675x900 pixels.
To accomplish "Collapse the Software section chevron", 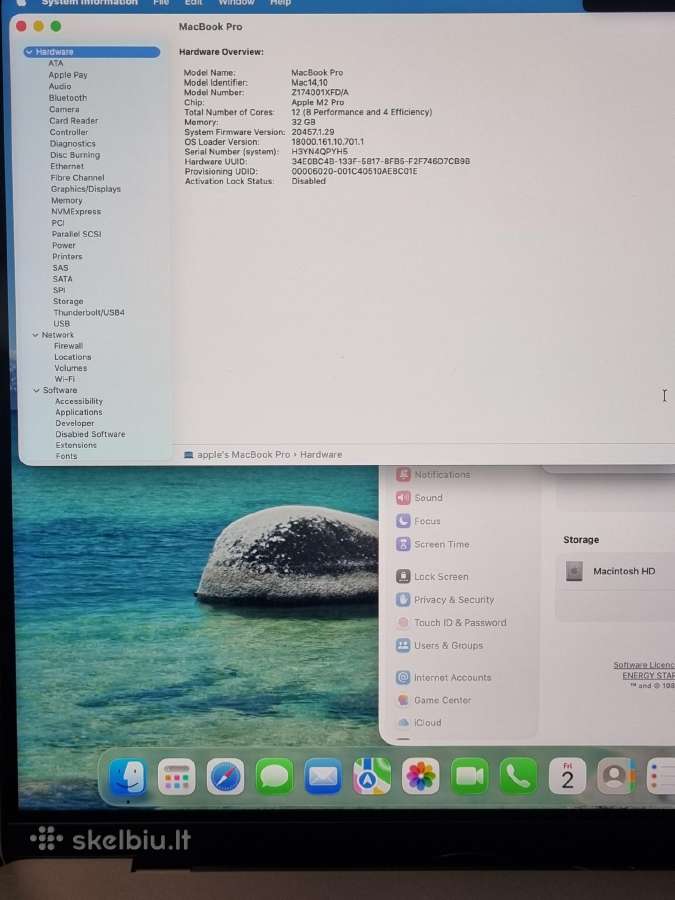I will click(36, 390).
